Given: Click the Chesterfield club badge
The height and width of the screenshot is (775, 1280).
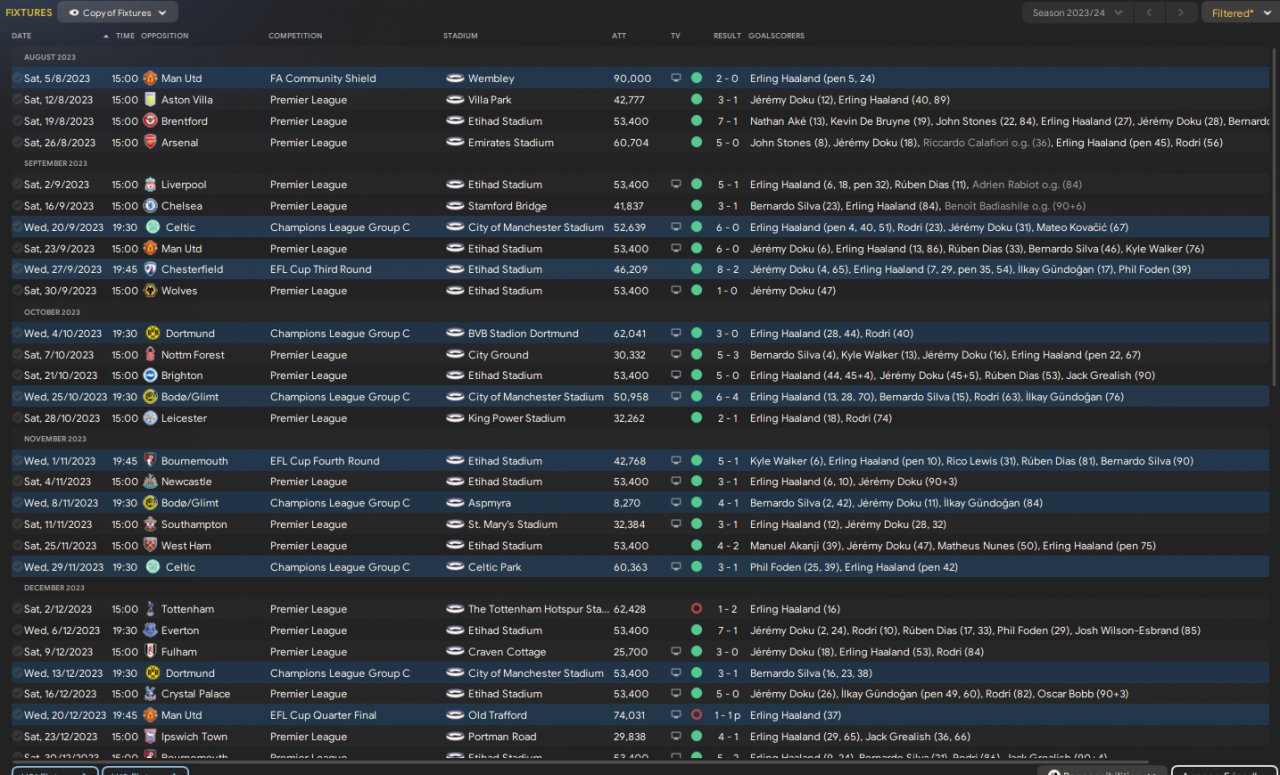Looking at the screenshot, I should 150,269.
